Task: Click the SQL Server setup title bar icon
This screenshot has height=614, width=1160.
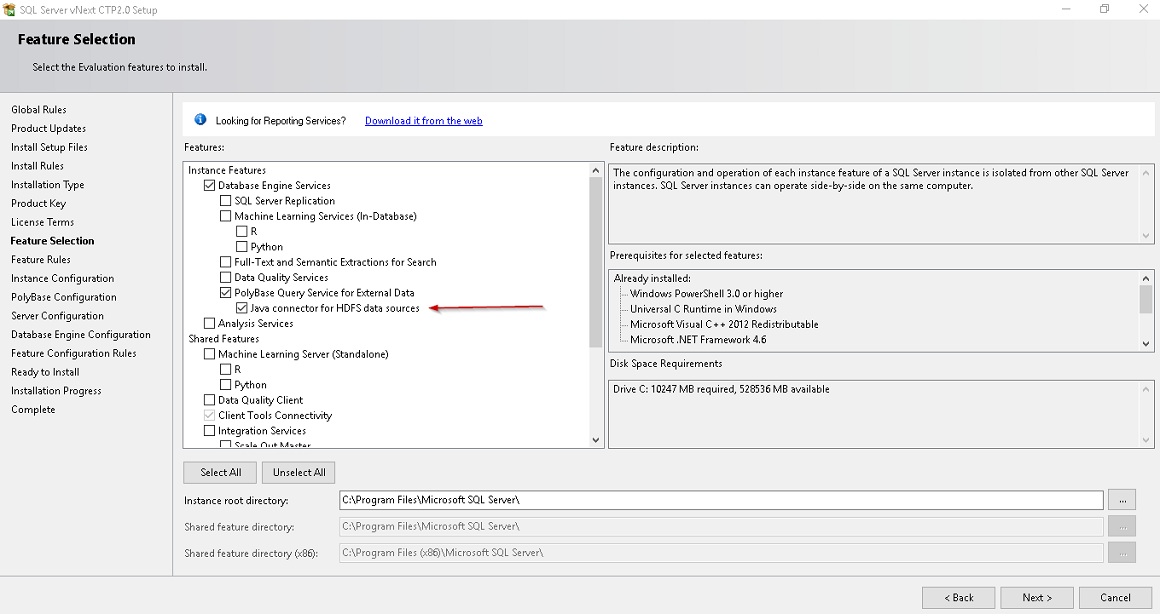Action: (x=10, y=10)
